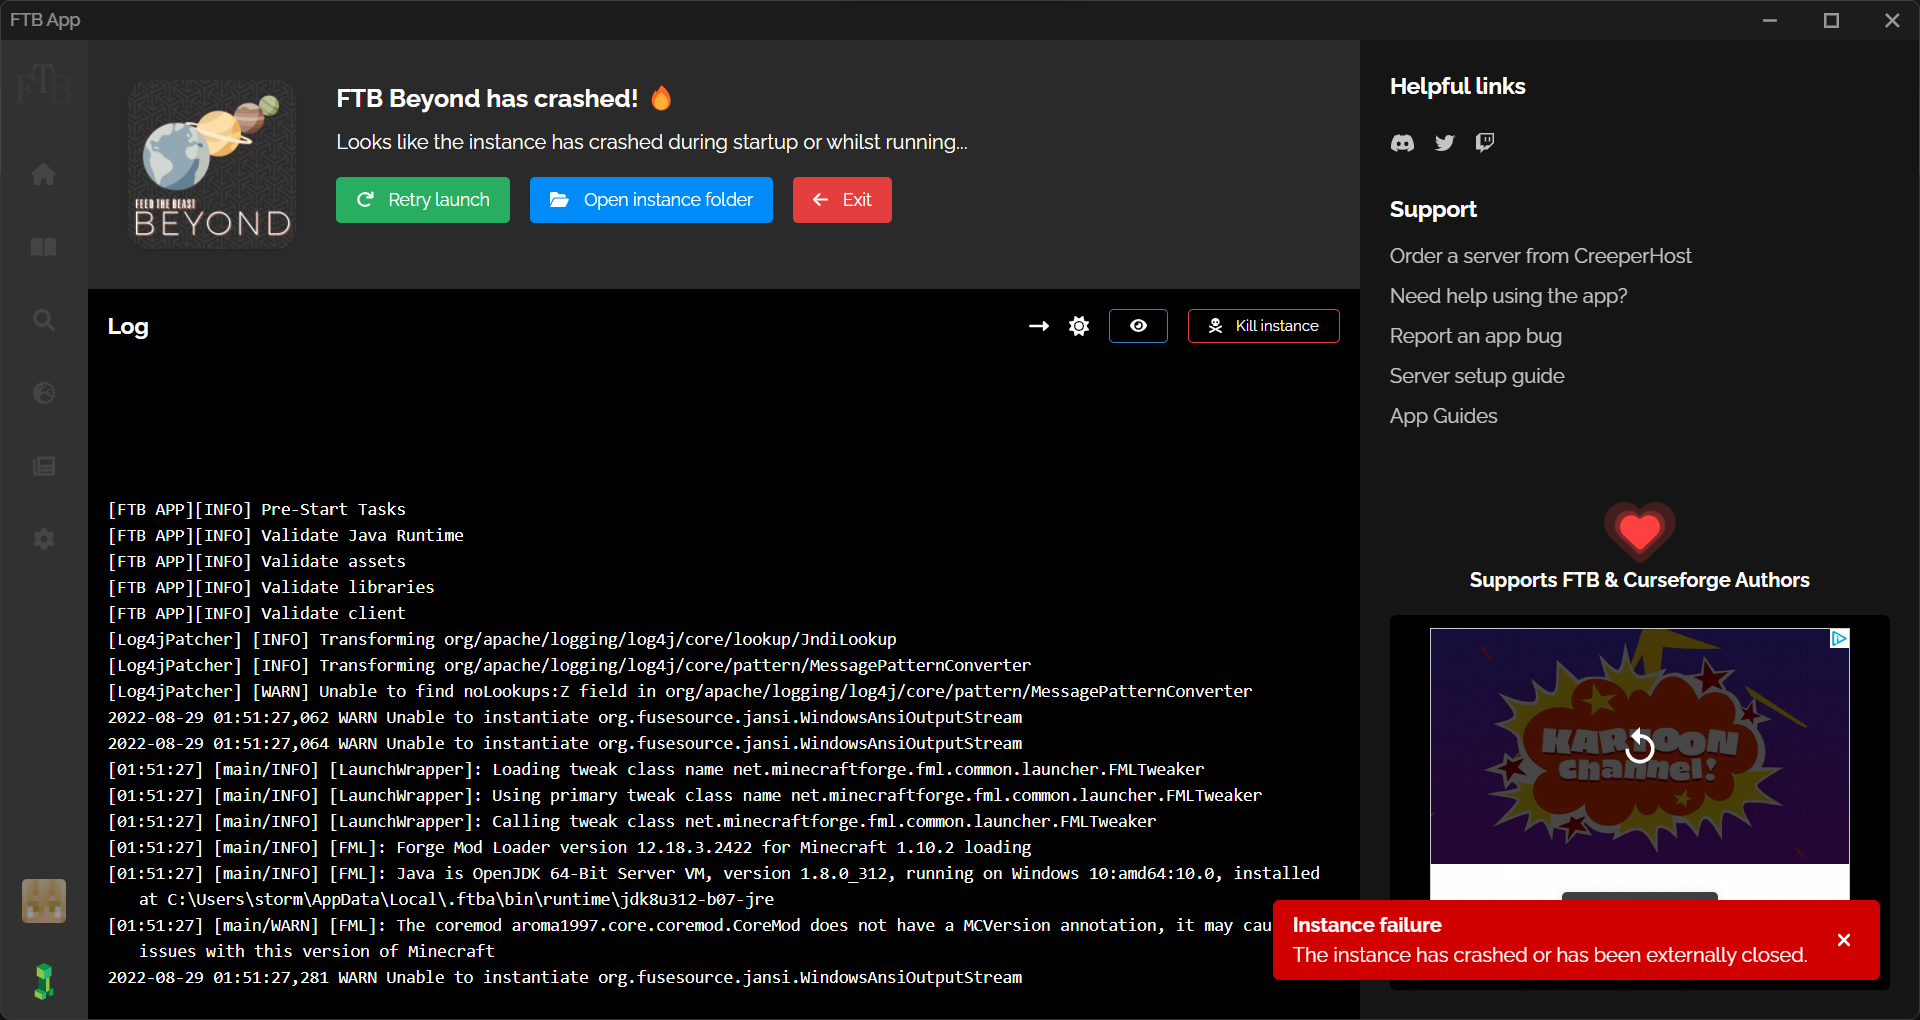Open Report an app bug link
1920x1020 pixels.
[1475, 336]
